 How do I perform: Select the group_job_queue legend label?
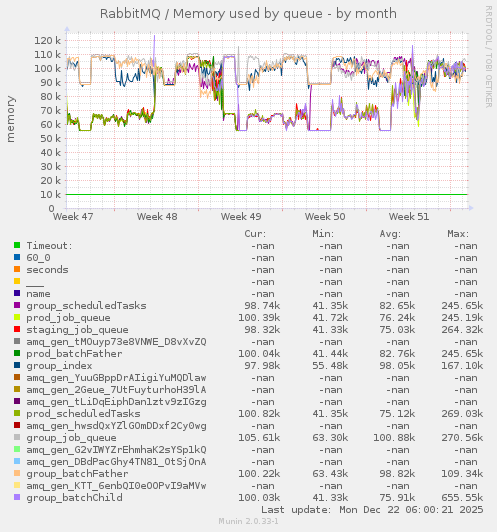click(x=72, y=438)
